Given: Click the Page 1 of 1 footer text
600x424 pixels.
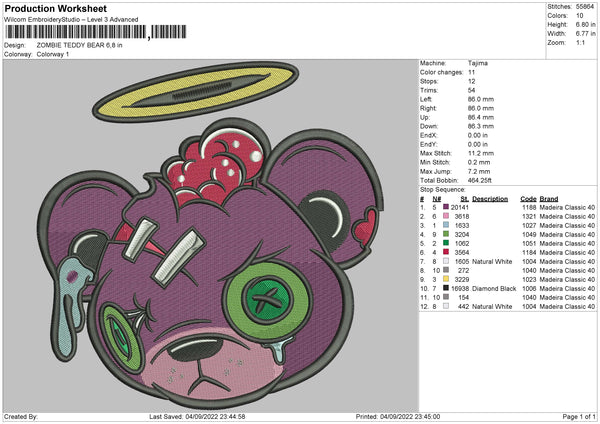Looking at the screenshot, I should (579, 416).
